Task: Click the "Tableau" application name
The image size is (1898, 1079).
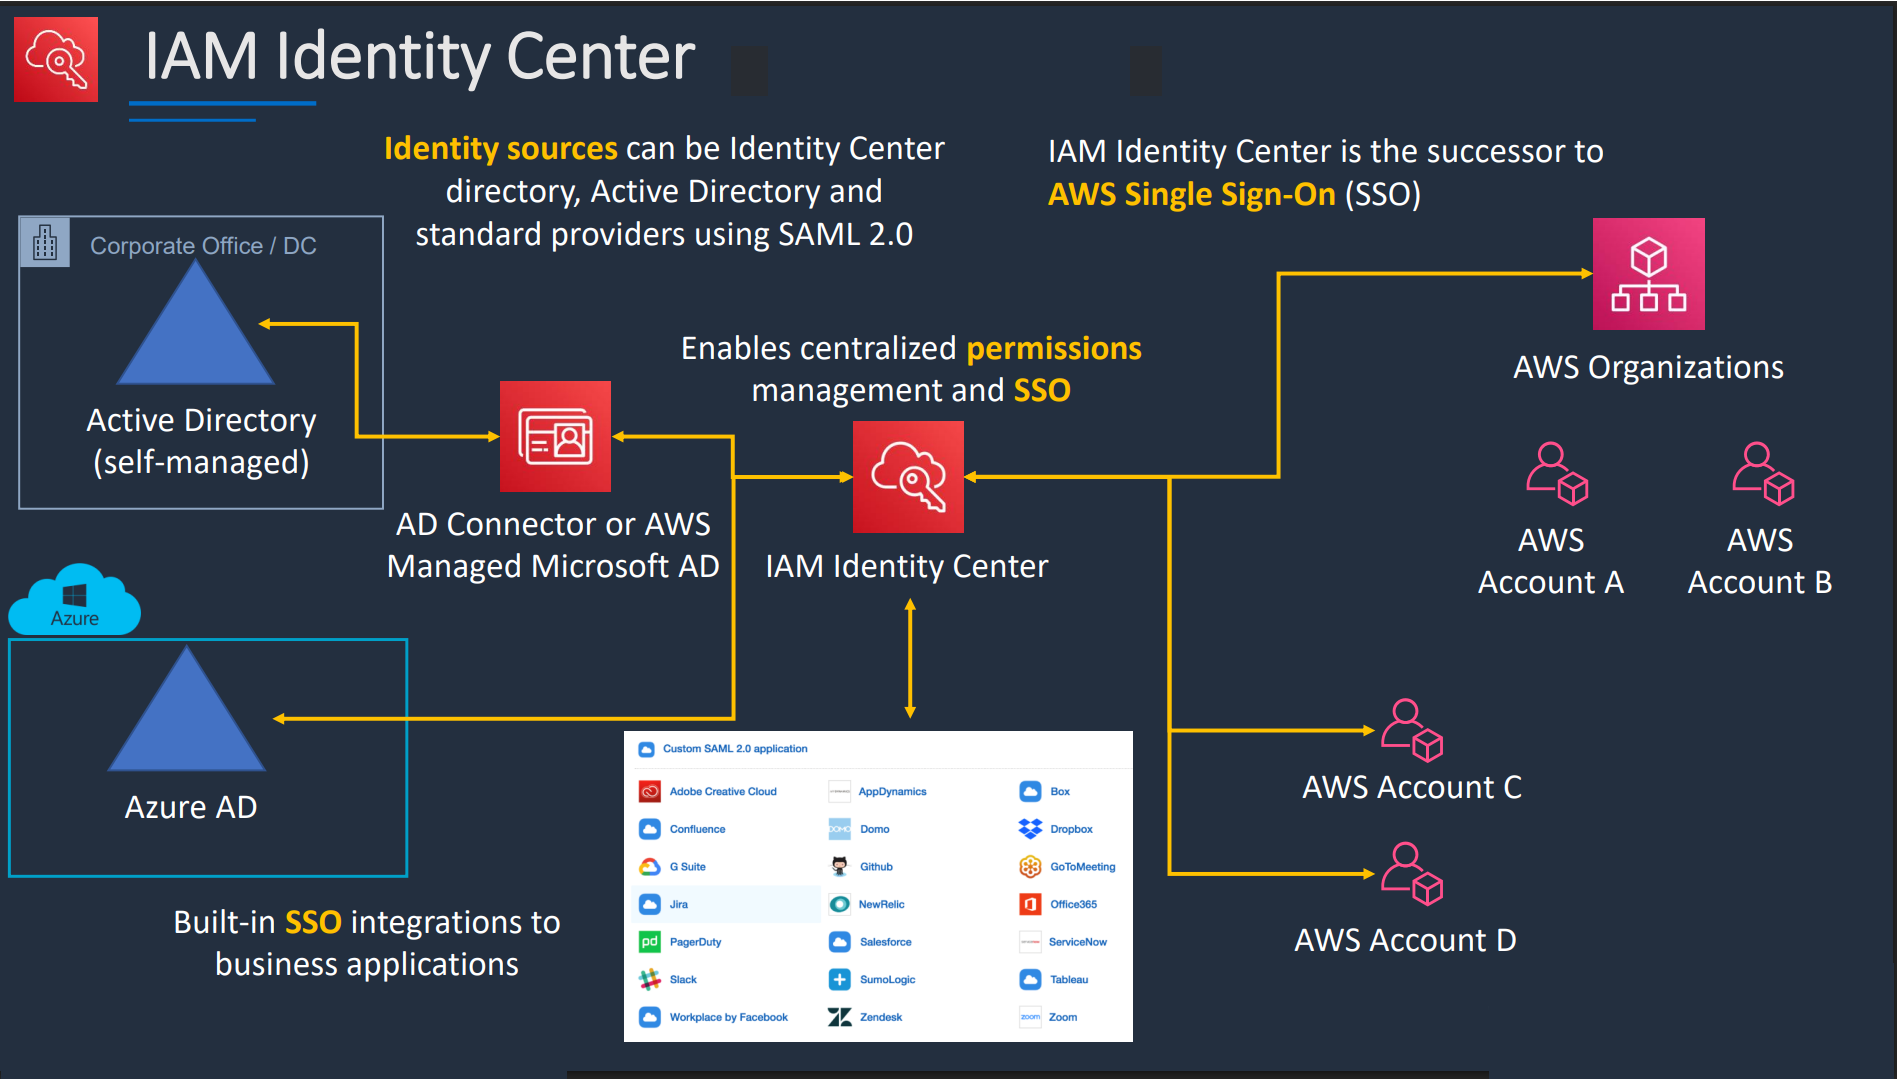Action: coord(1069,980)
